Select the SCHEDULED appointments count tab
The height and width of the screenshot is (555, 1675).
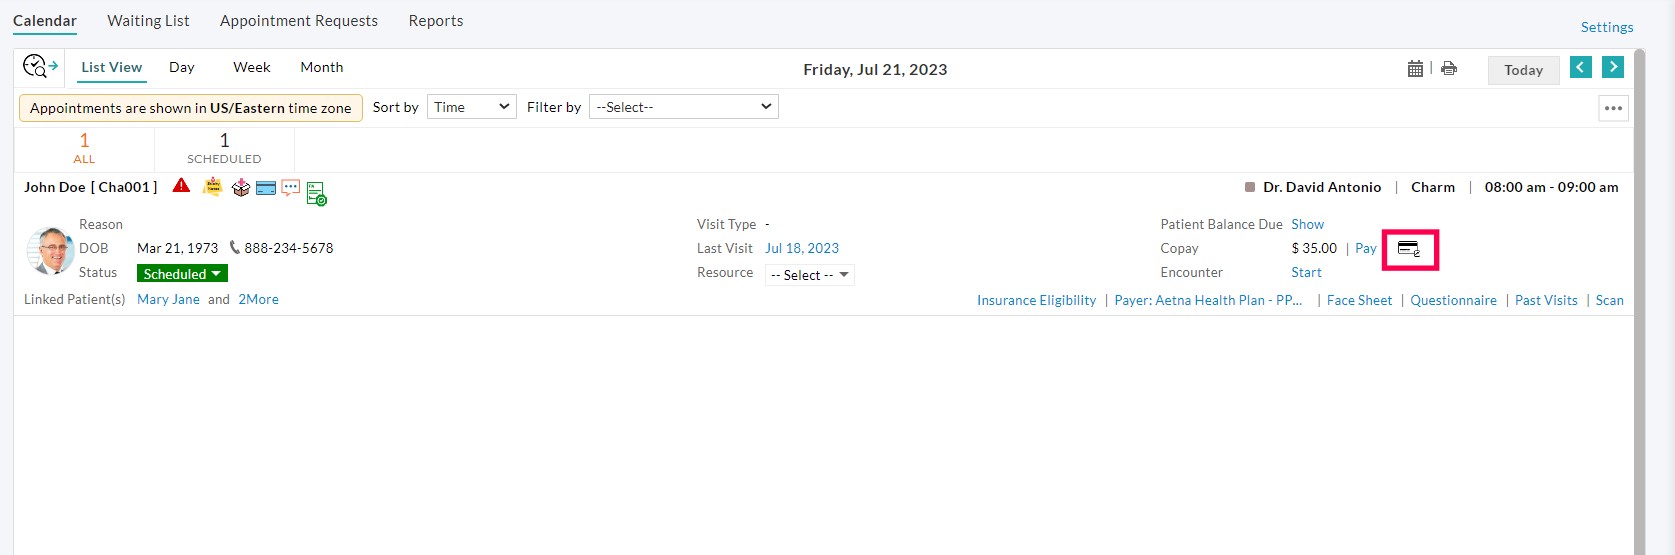224,148
